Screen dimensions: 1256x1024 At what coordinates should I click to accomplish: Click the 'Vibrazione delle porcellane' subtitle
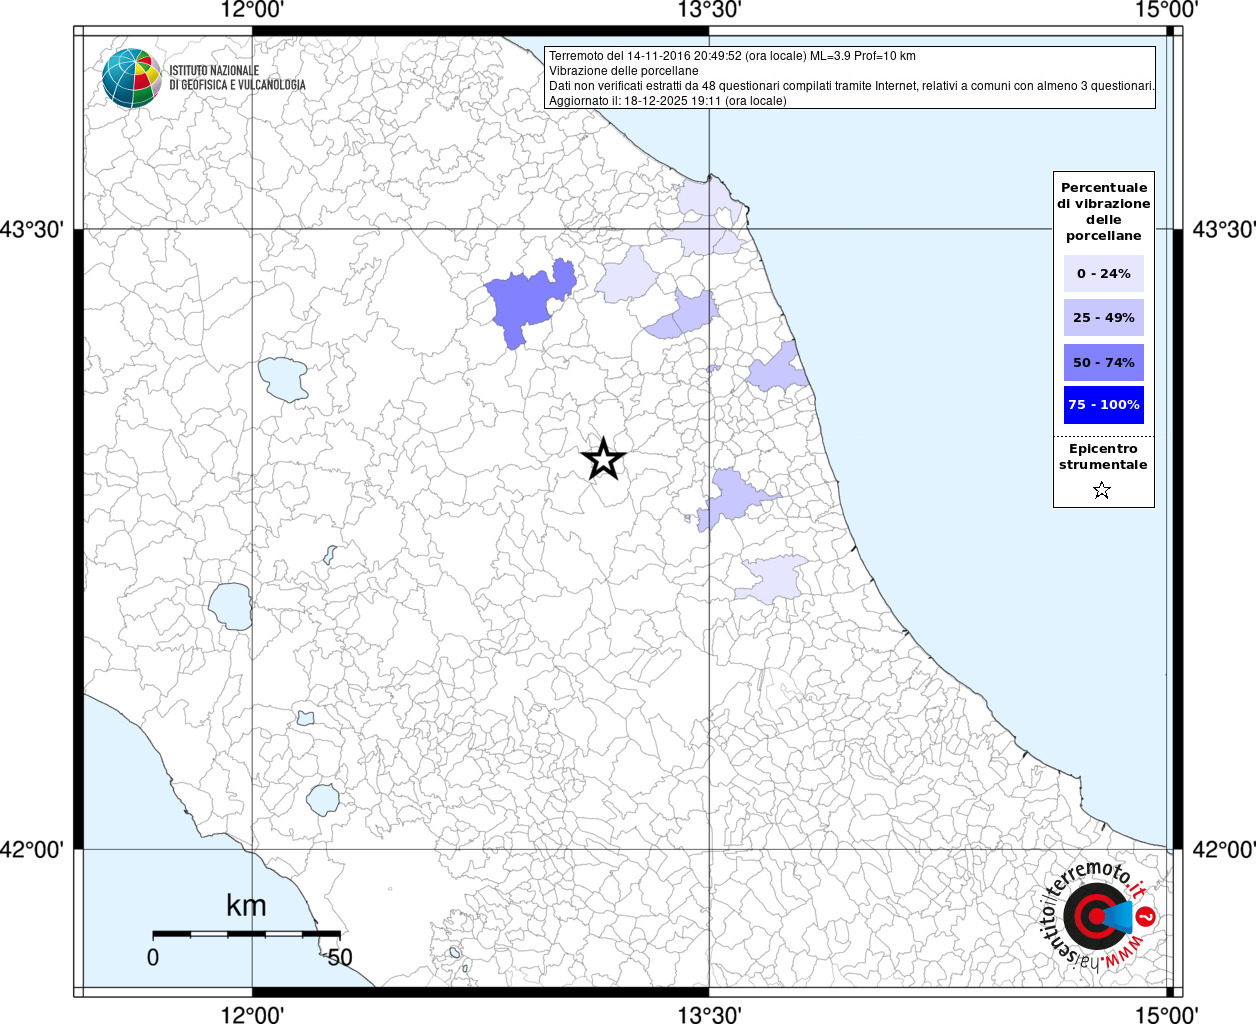623,71
